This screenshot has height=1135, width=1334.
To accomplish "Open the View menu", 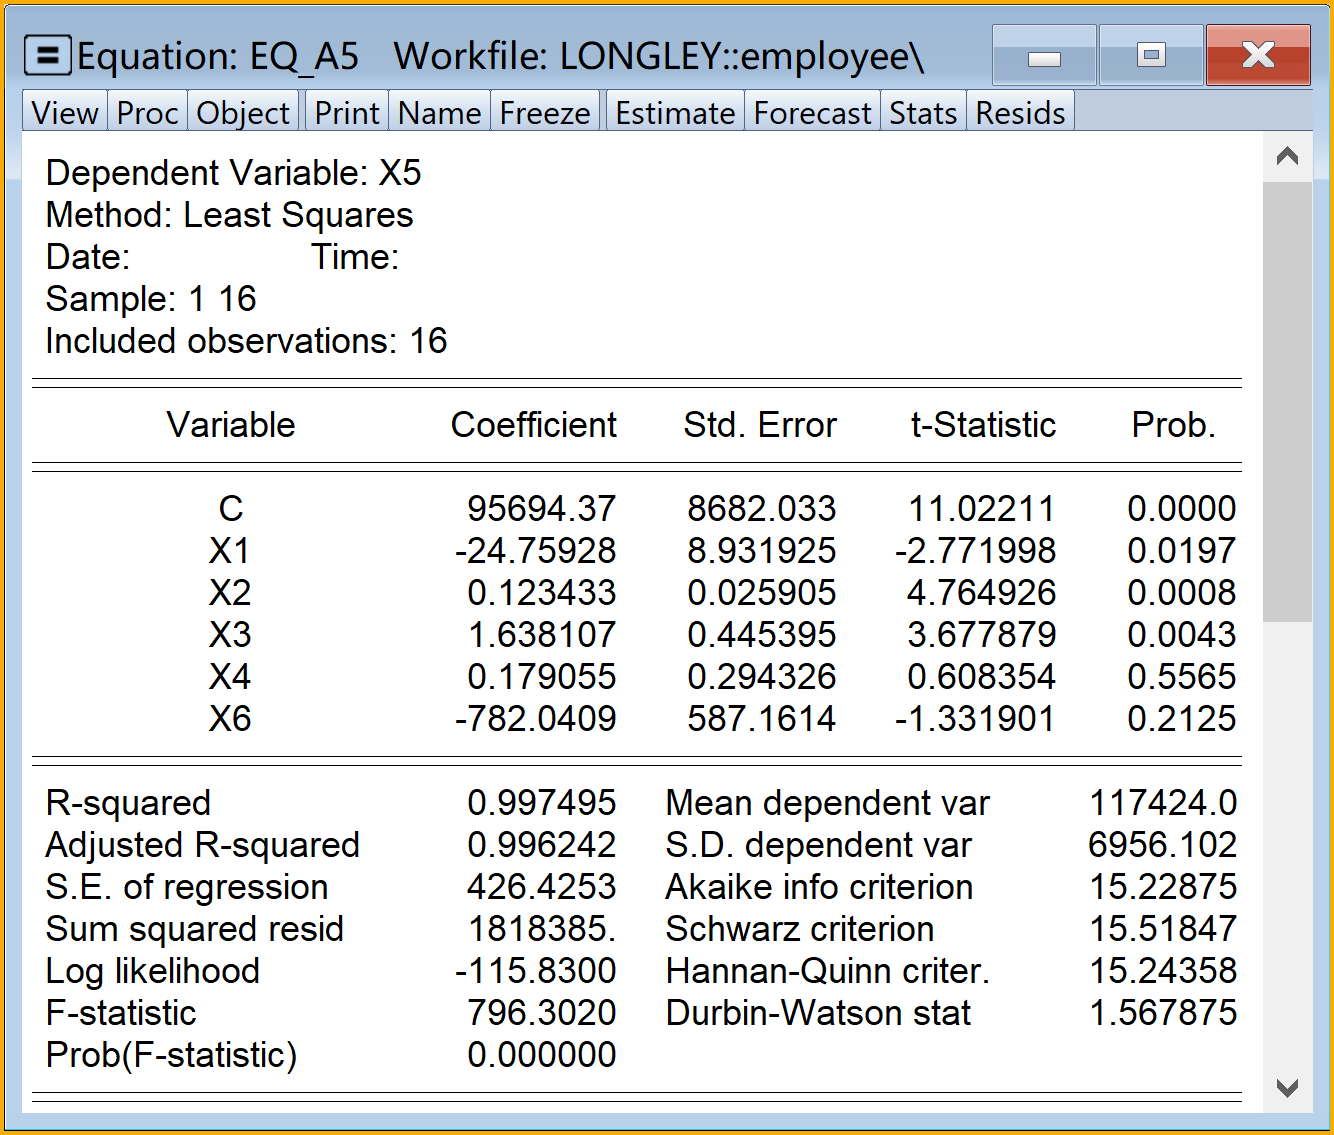I will click(65, 113).
